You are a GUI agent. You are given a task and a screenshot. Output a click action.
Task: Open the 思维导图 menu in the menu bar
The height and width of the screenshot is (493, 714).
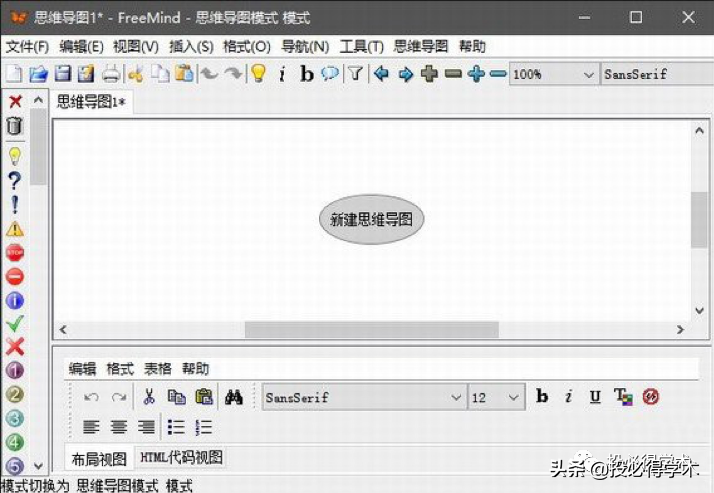pyautogui.click(x=421, y=46)
